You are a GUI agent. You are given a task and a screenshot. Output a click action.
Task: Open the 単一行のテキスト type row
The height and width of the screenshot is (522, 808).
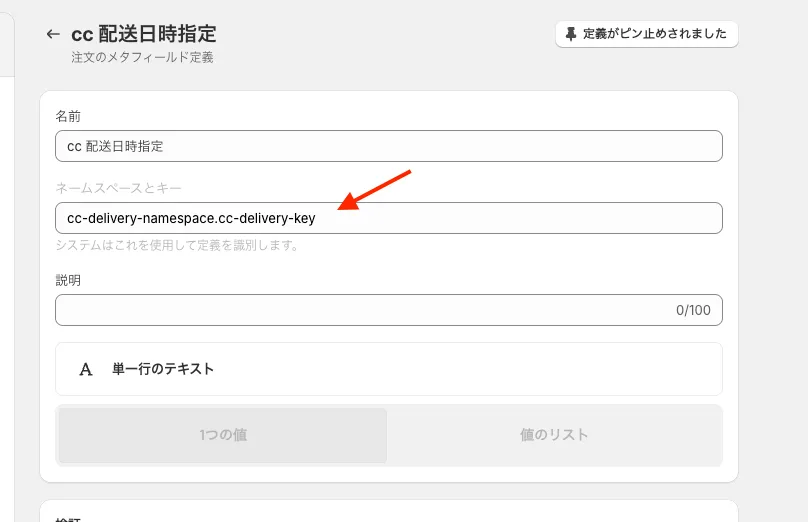[x=388, y=369]
